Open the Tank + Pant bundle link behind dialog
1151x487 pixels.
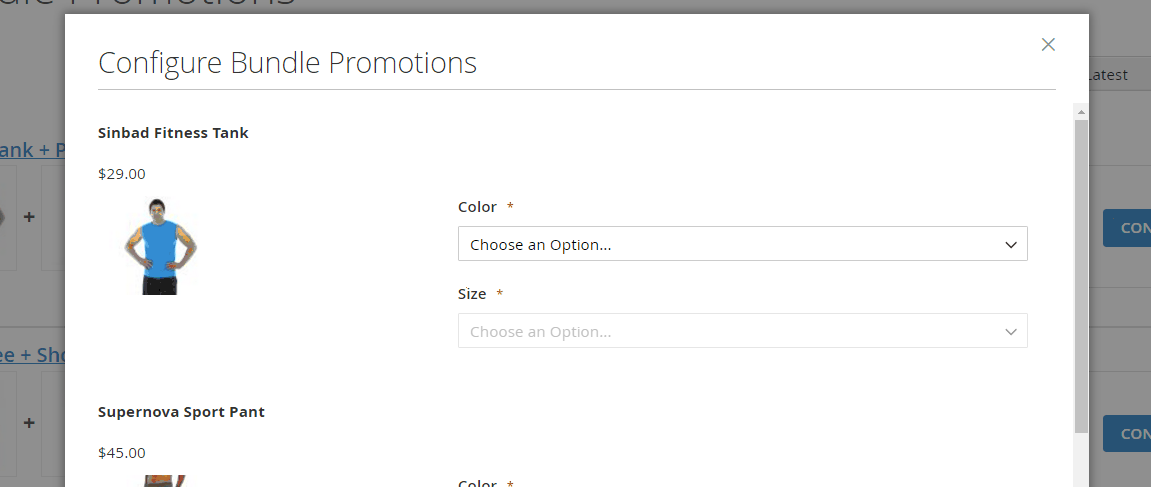(32, 150)
